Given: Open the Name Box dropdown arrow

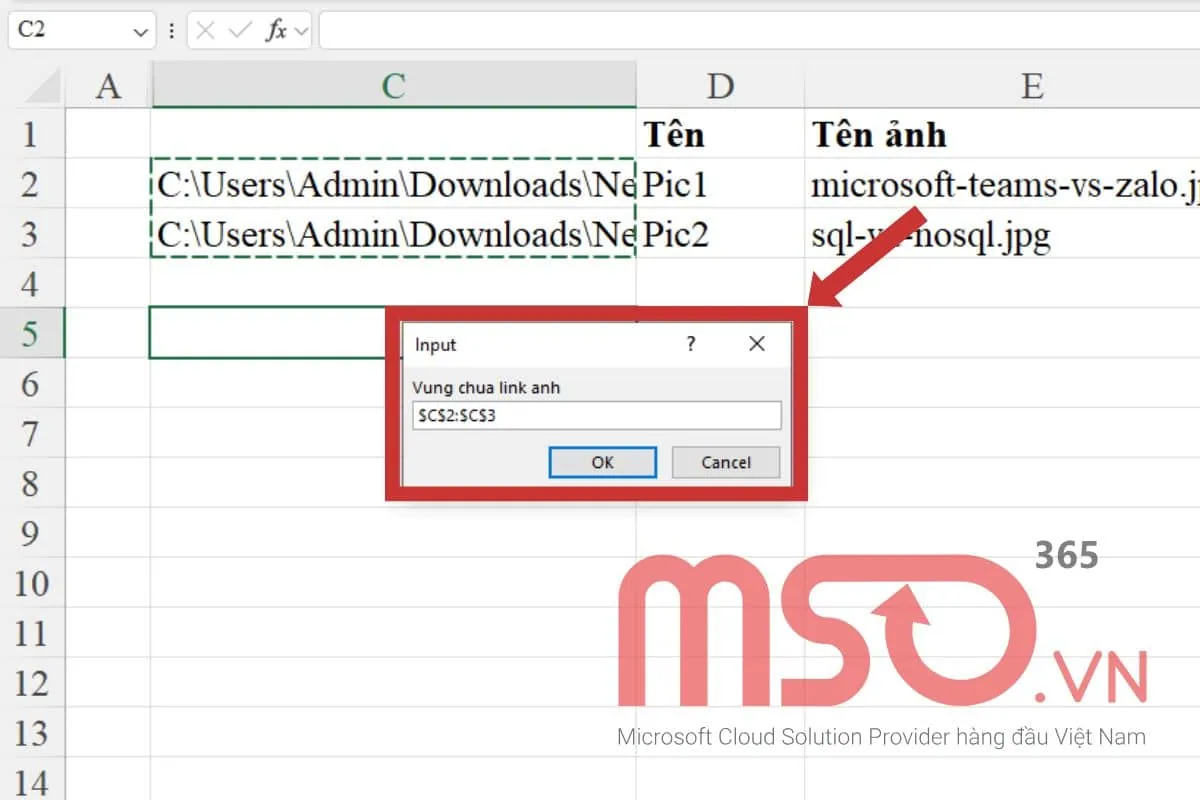Looking at the screenshot, I should coord(141,30).
